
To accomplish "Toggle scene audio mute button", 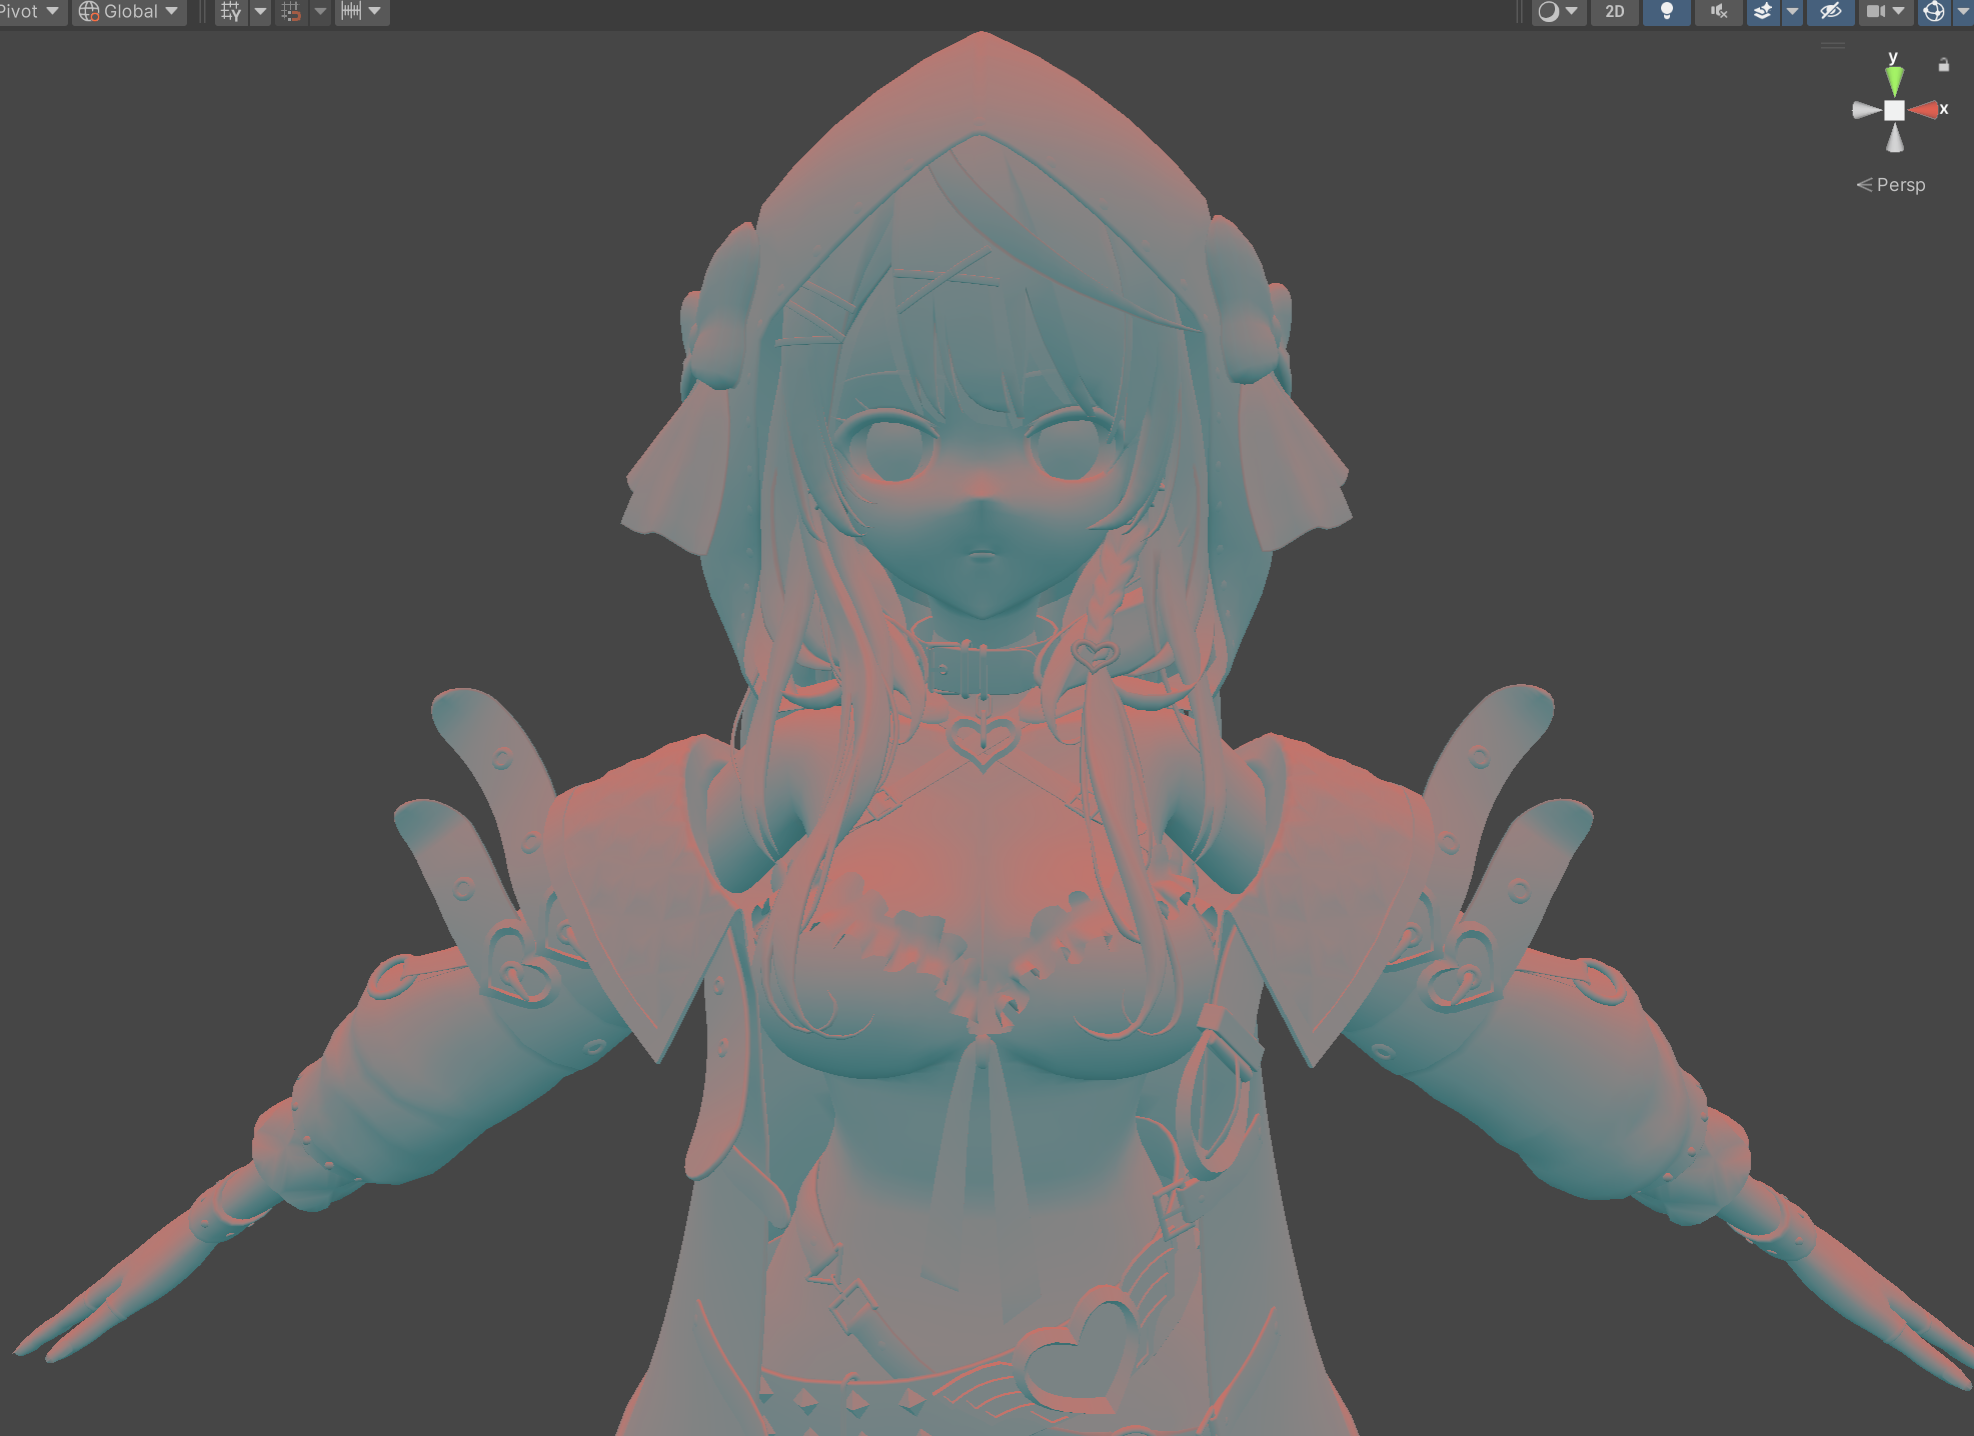I will click(x=1718, y=12).
